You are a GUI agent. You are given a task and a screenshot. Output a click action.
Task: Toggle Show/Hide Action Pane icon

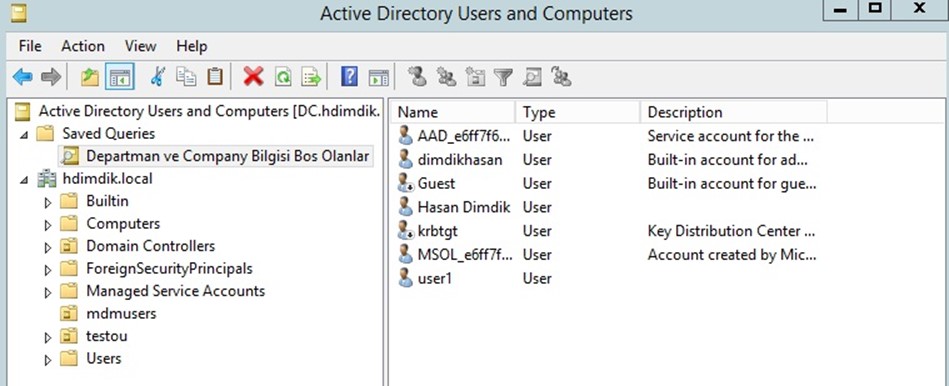point(379,77)
